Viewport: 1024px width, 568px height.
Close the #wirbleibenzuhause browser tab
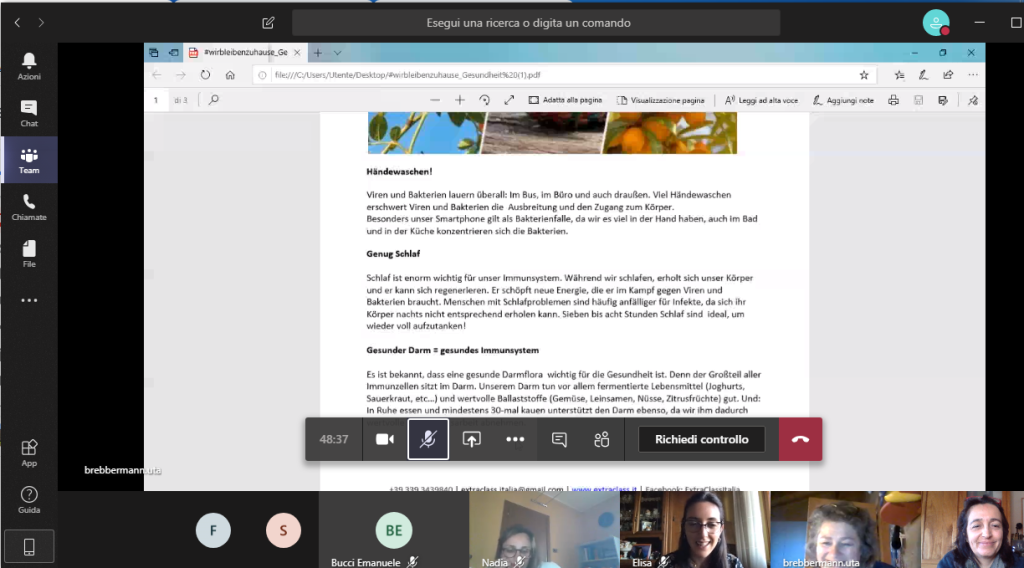[297, 52]
